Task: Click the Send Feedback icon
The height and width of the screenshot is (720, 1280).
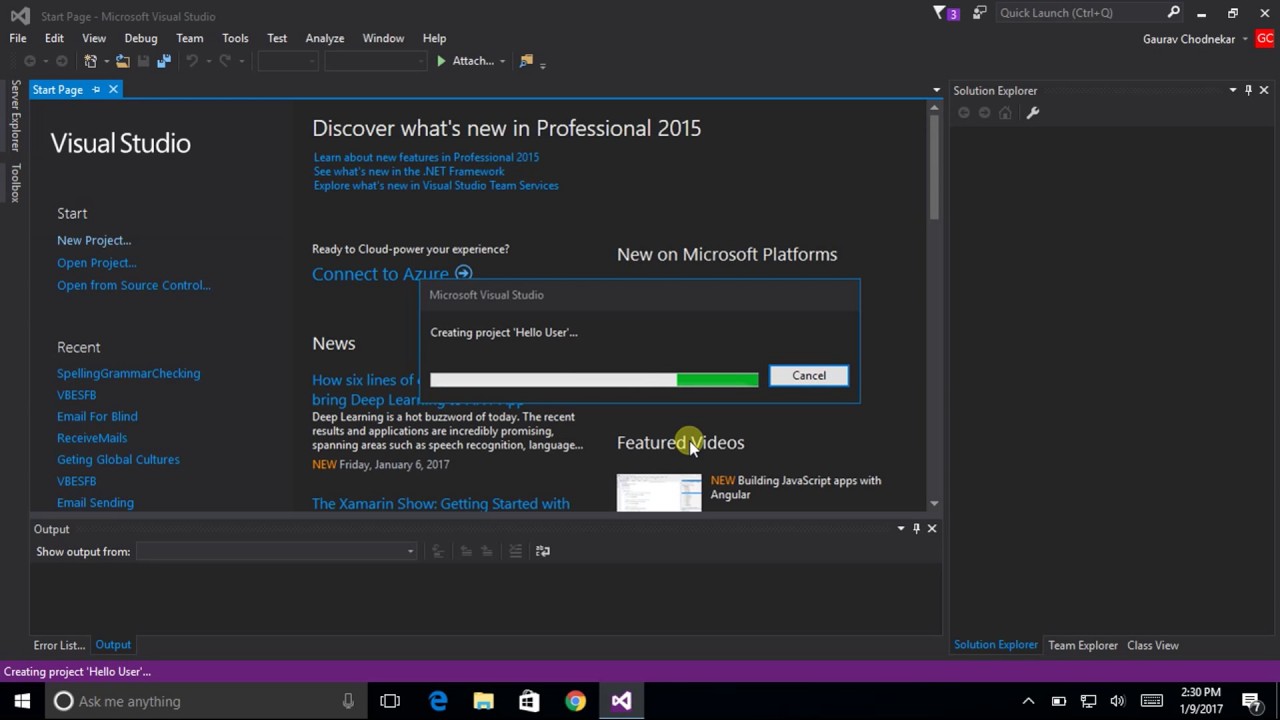Action: (x=979, y=13)
